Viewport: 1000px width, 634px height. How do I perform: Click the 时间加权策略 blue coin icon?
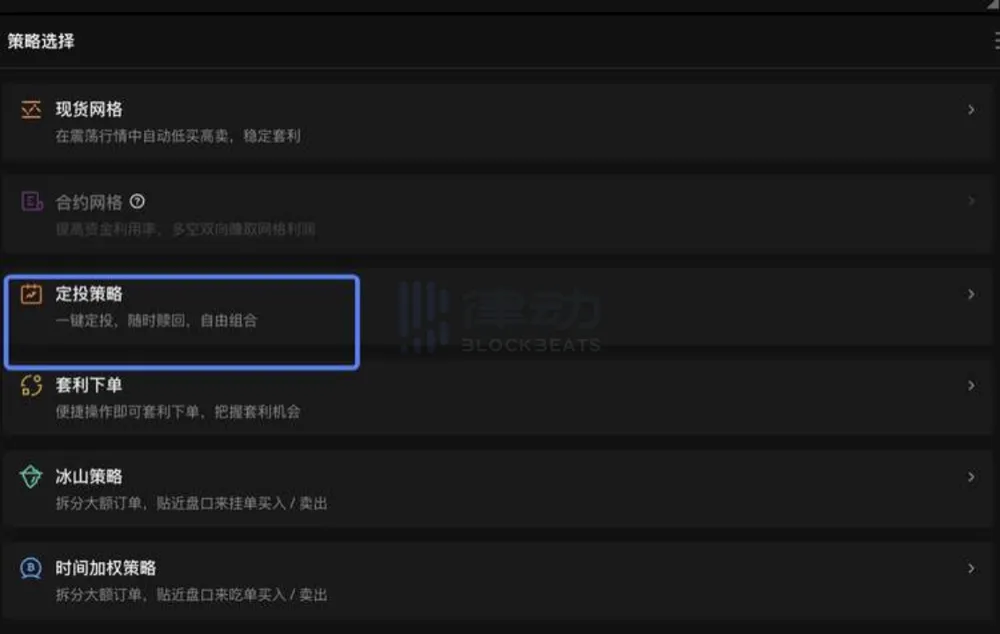[x=31, y=568]
